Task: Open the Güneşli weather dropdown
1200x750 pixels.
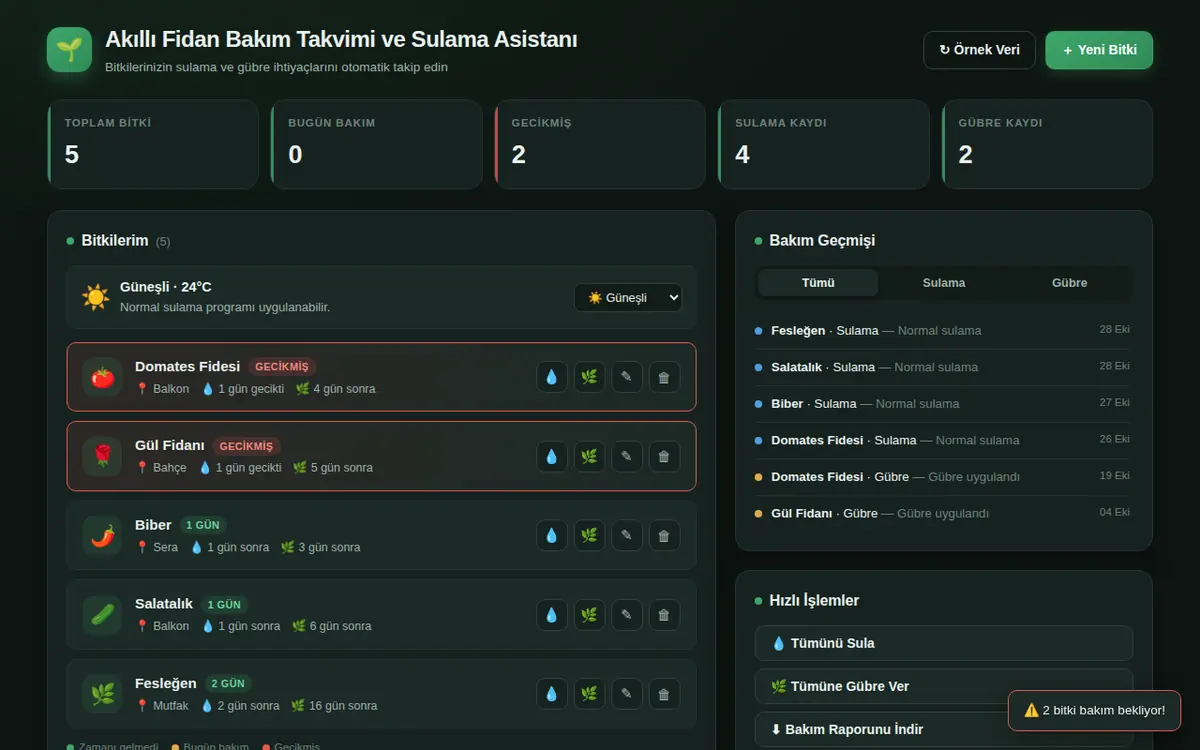Action: (628, 297)
